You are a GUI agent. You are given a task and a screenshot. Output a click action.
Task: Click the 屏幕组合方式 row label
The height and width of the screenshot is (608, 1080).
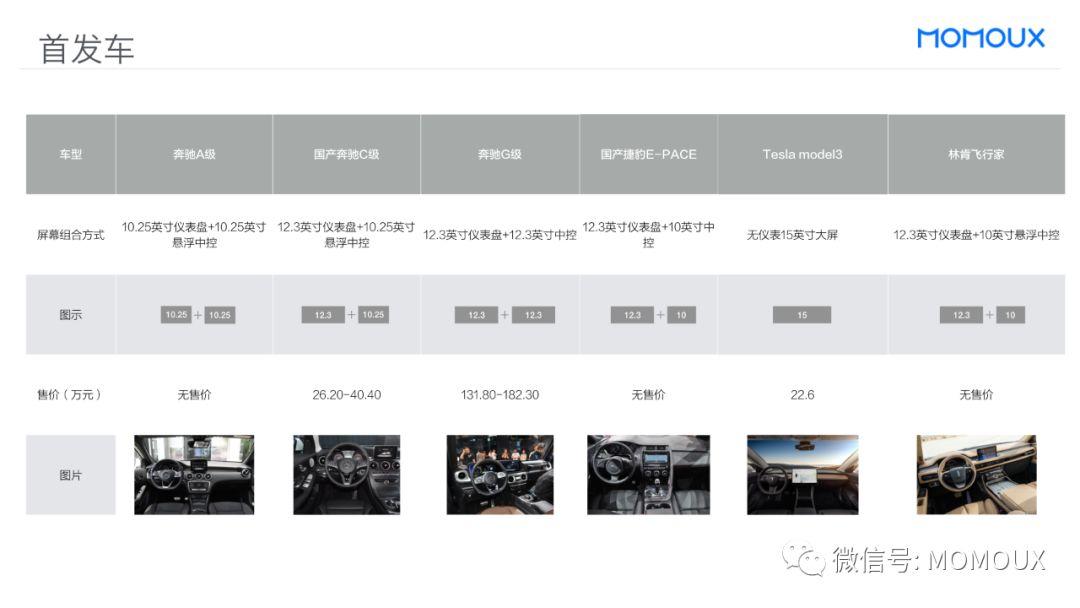(x=70, y=235)
